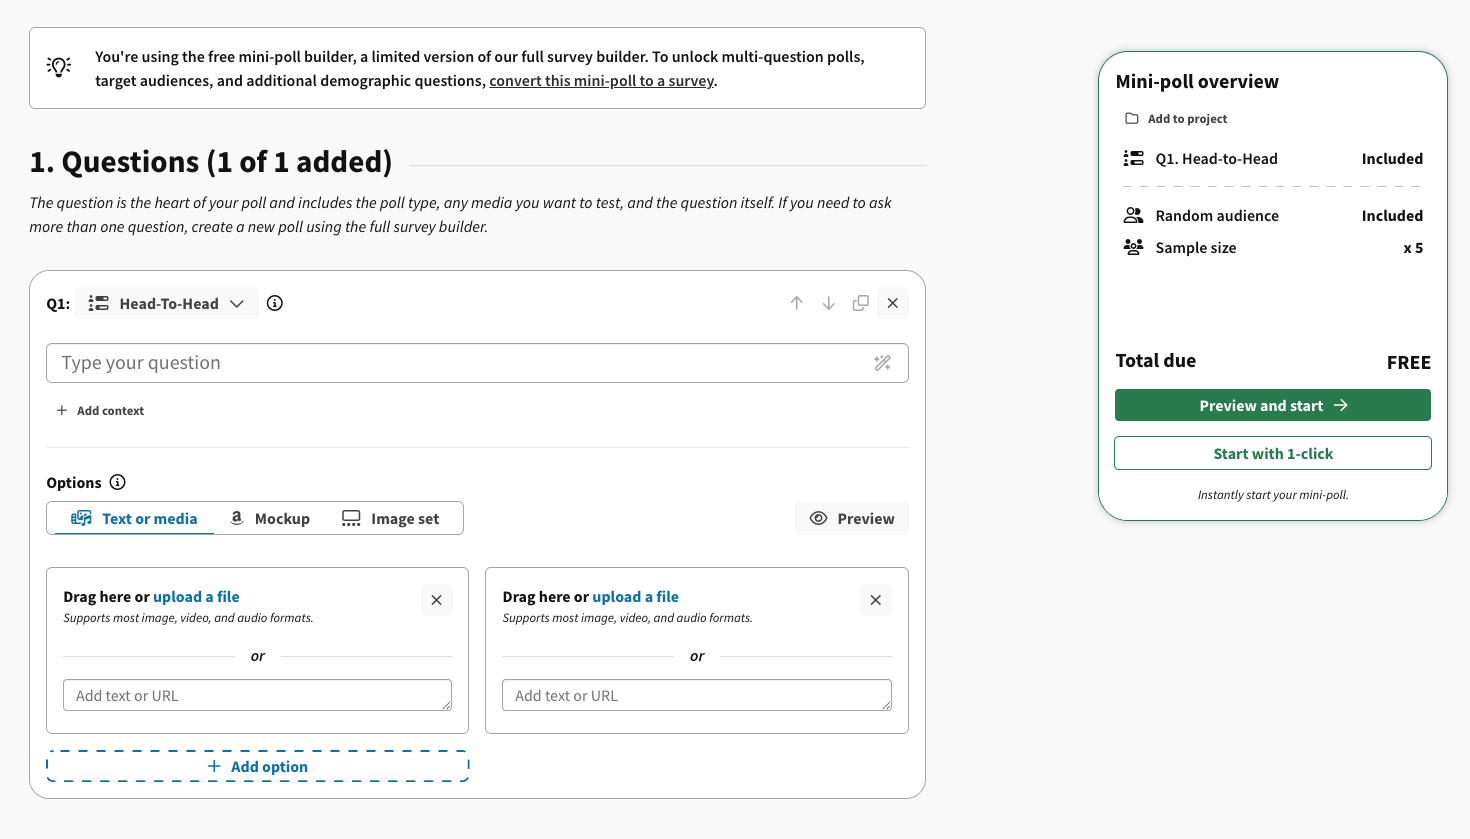Click the info icon next to Options
This screenshot has width=1470, height=839.
tap(118, 482)
